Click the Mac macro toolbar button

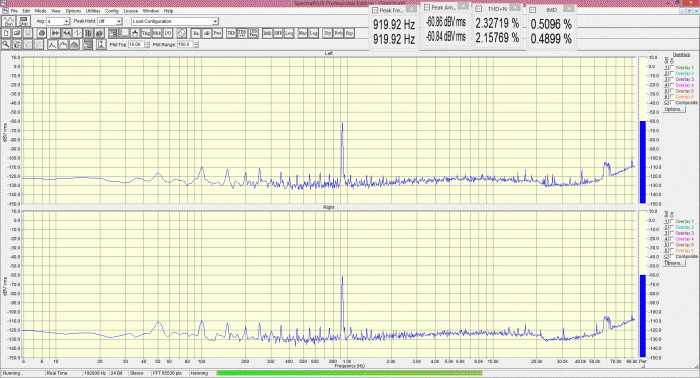[303, 33]
